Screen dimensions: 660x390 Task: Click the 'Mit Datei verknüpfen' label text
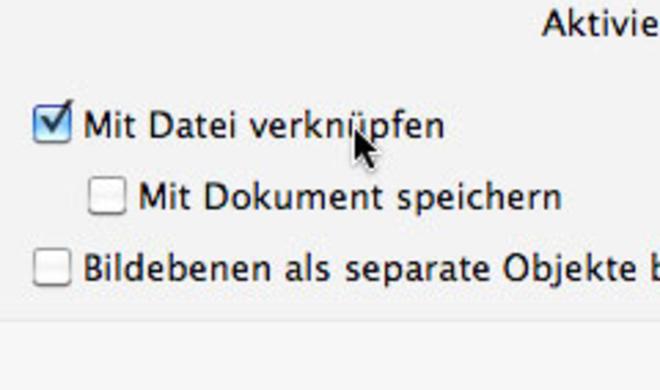tap(264, 125)
